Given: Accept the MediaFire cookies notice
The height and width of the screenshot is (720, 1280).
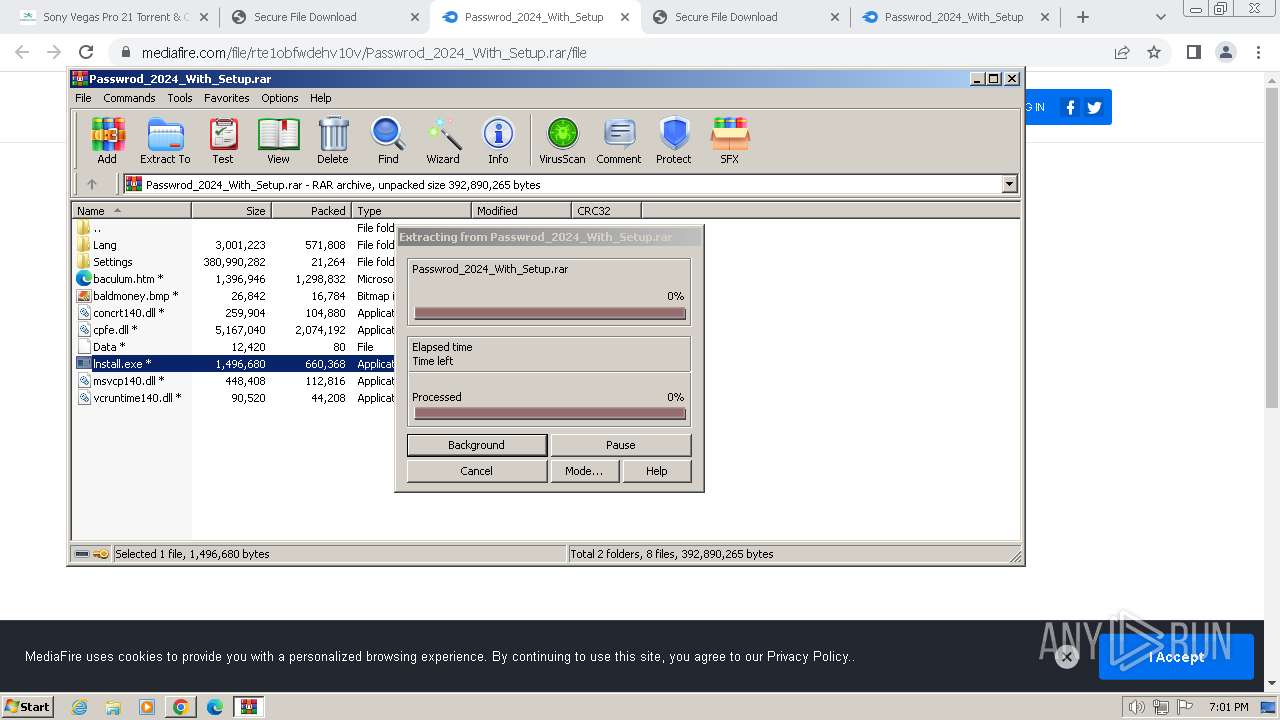Looking at the screenshot, I should click(x=1176, y=657).
